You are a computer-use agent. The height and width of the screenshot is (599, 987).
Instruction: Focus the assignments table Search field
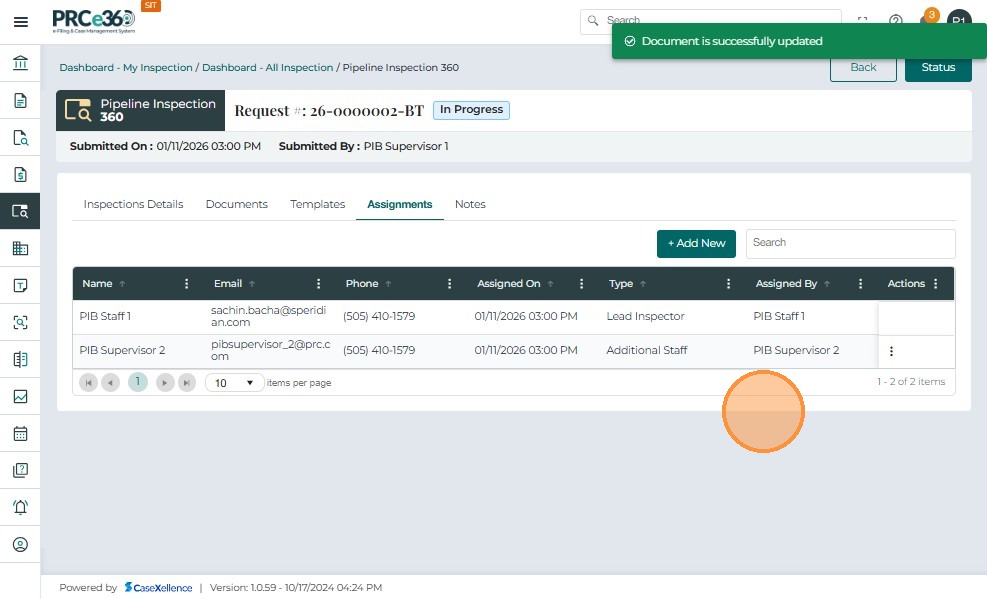(850, 244)
